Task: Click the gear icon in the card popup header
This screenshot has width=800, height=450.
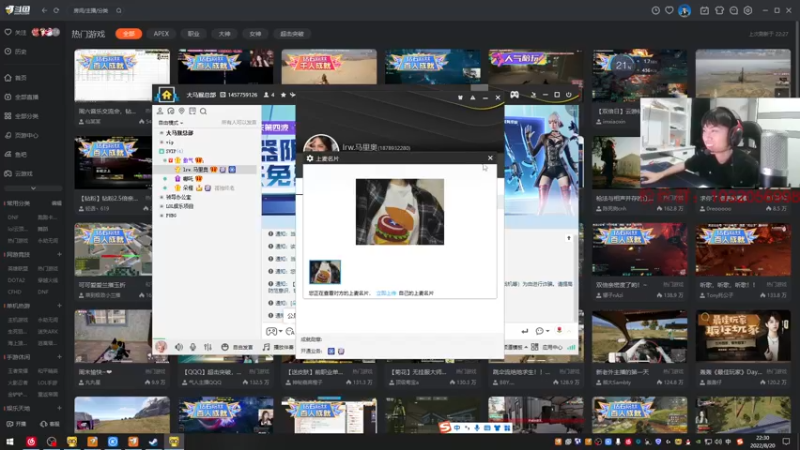Action: (x=310, y=159)
